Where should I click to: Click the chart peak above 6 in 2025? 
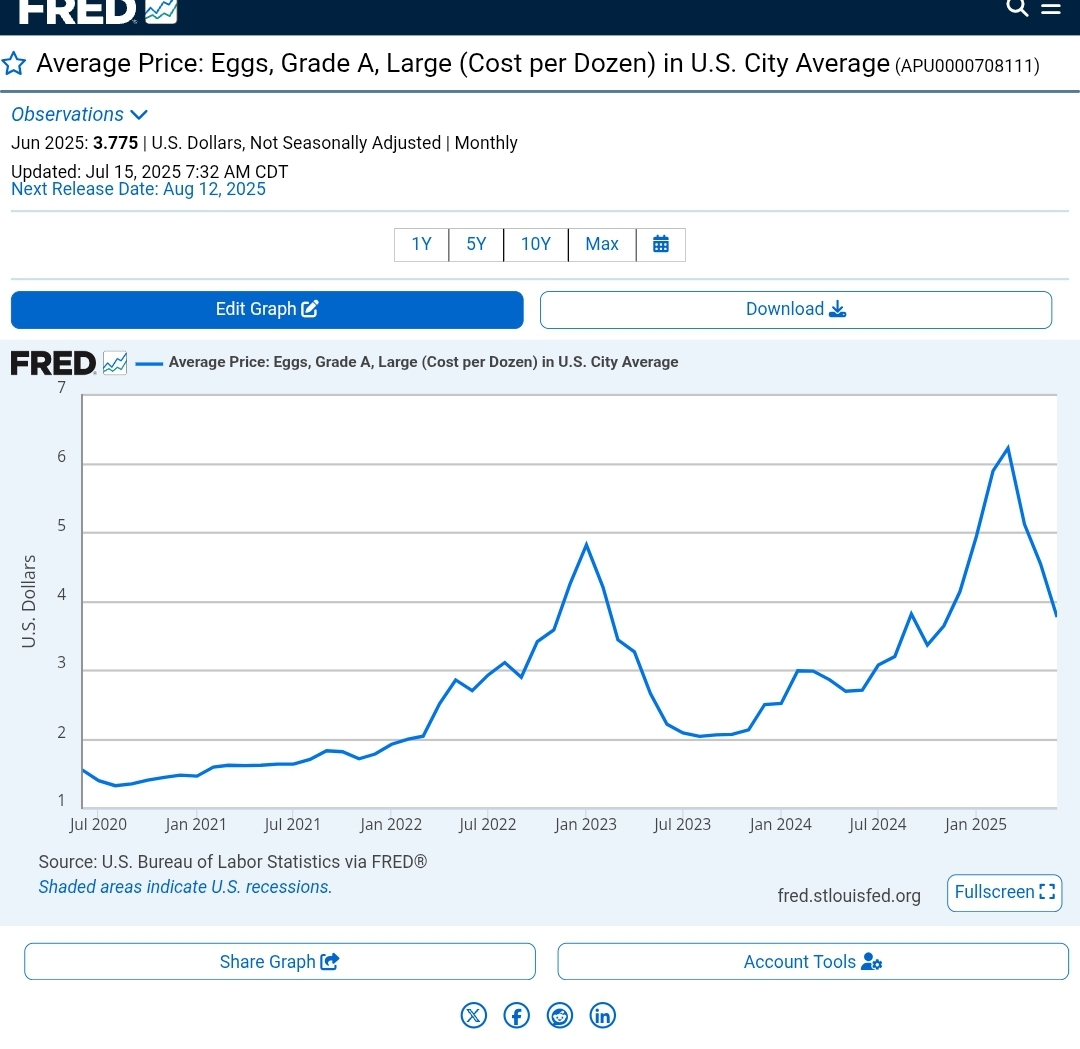1008,448
